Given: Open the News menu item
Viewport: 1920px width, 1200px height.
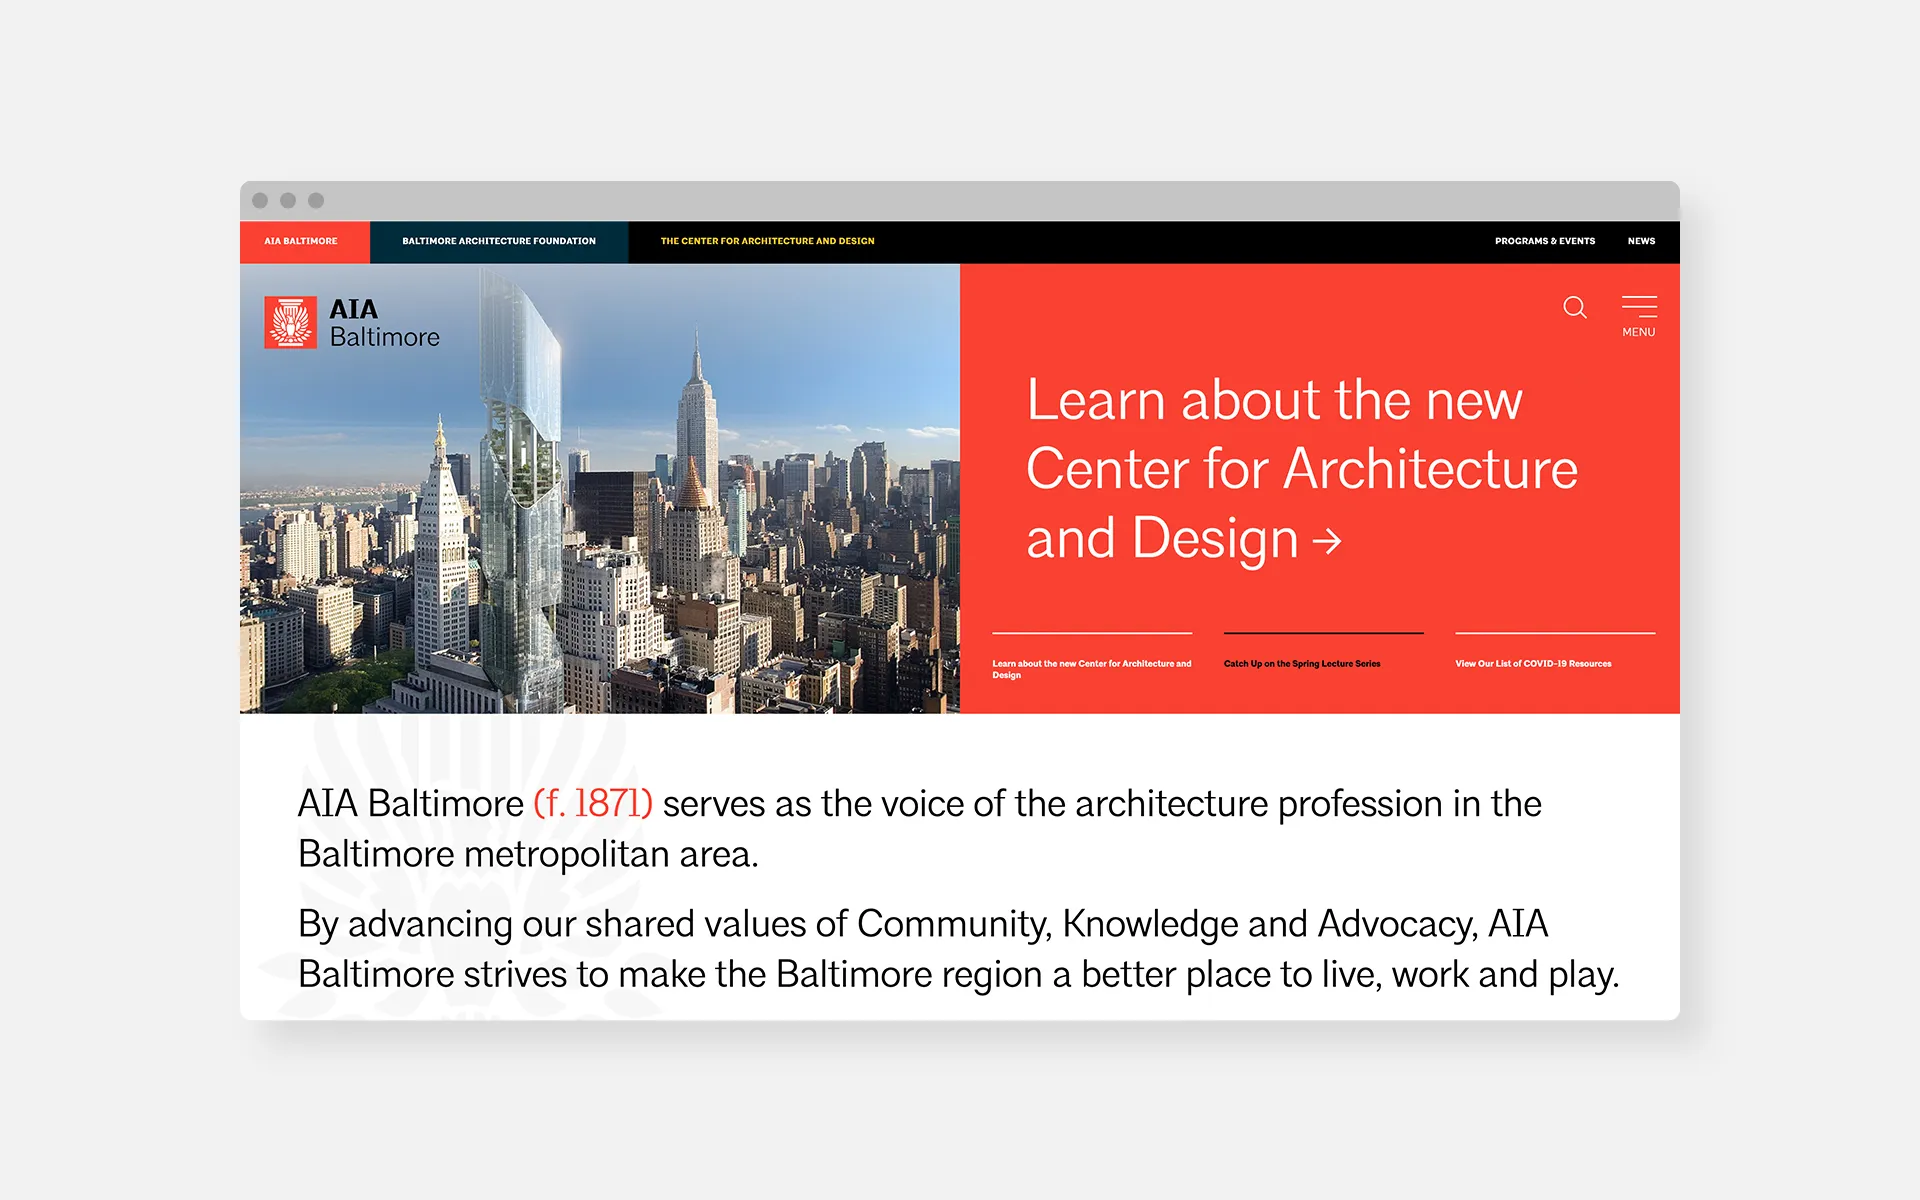Looking at the screenshot, I should 1641,241.
